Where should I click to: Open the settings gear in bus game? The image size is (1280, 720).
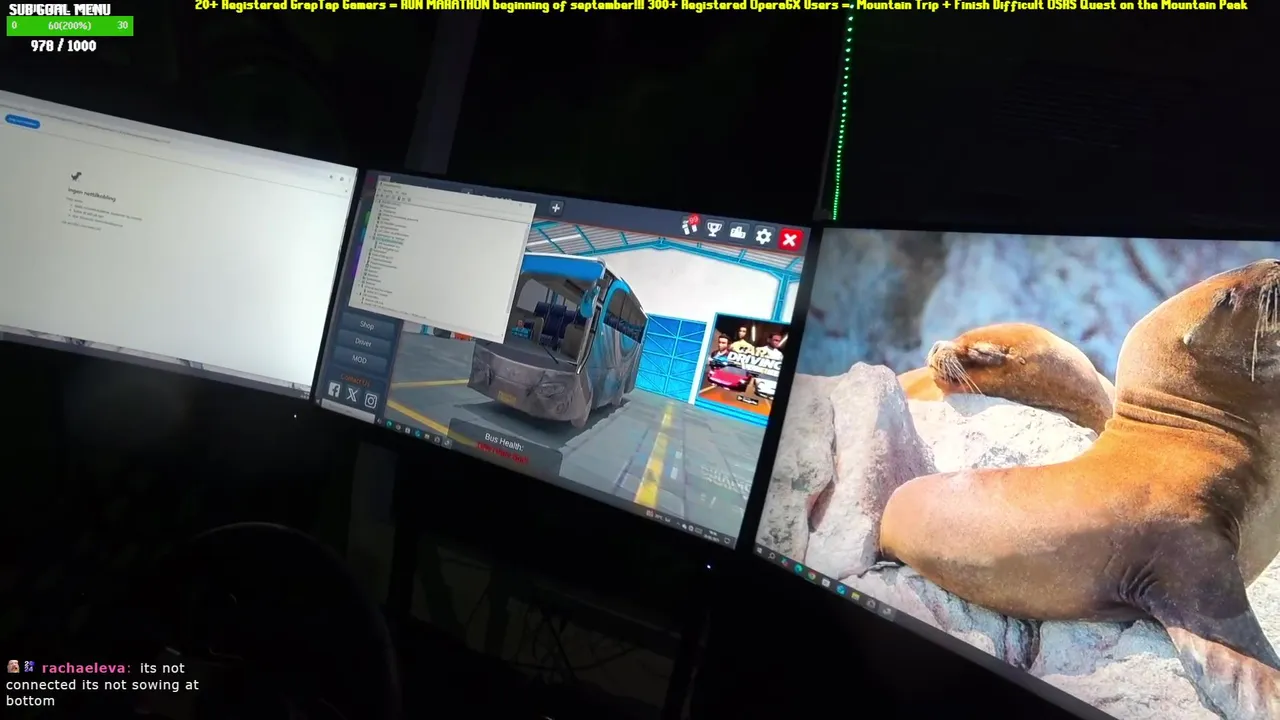(x=764, y=237)
